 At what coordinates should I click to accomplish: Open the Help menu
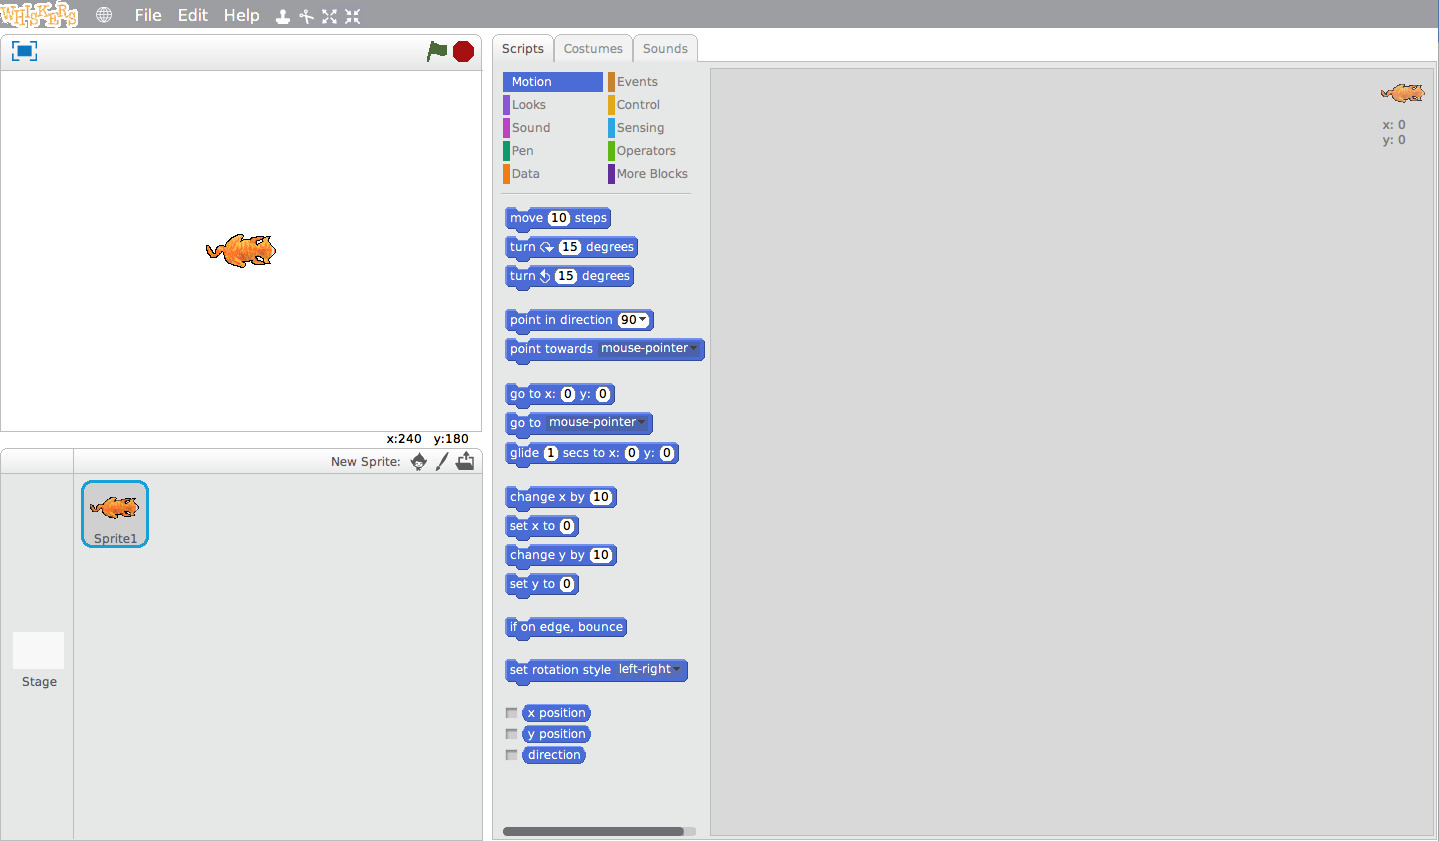241,15
